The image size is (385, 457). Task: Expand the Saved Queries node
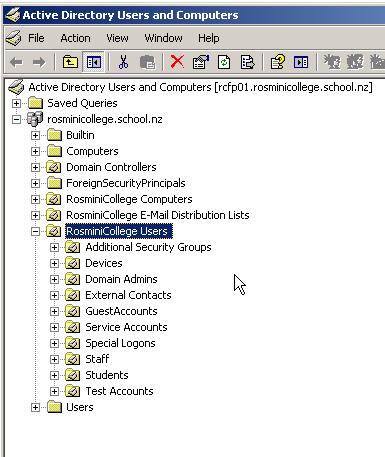coord(16,103)
